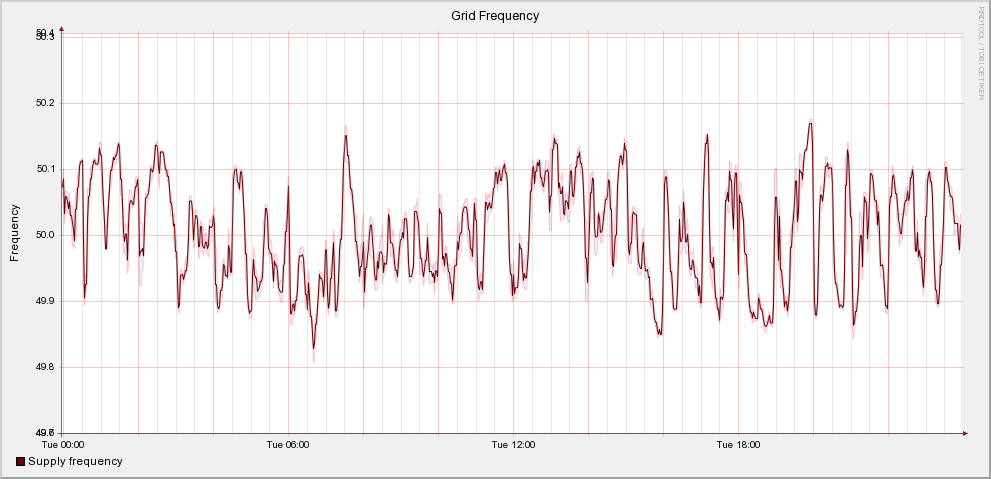Click the highest frequency peak after 18:00
Viewport: 991px width, 479px height.
[810, 123]
